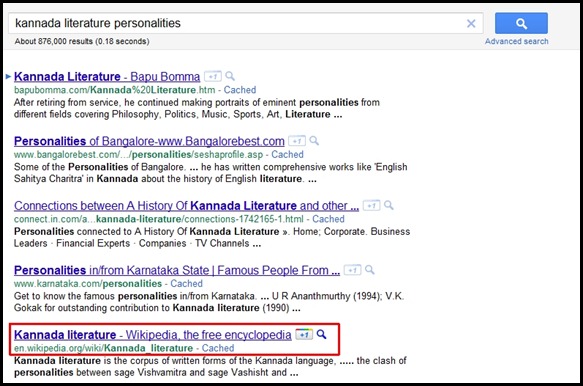Screen dimensions: 583x386
Task: Click preview magnifier beside Karnataka State result
Action: (x=370, y=270)
